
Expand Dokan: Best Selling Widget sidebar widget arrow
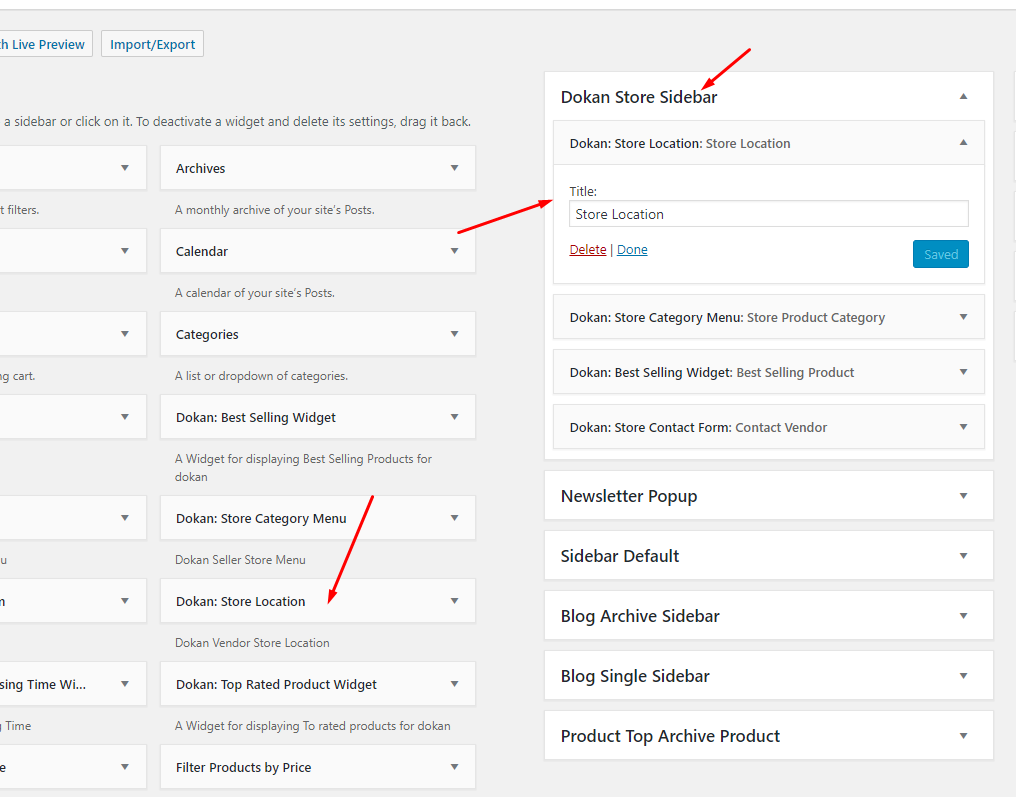pyautogui.click(x=964, y=372)
